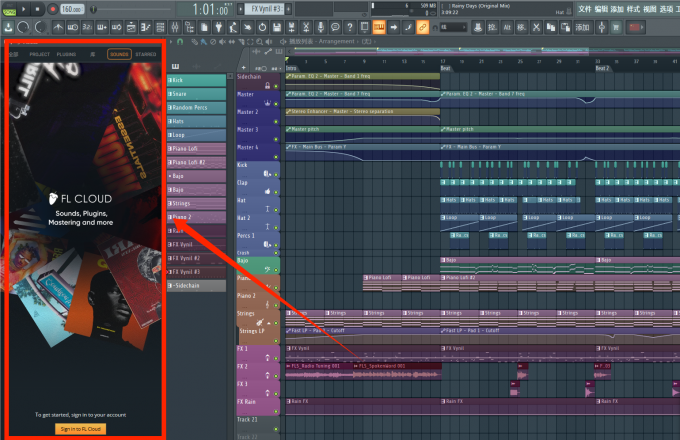Open the PLUGINS tab in browser
Image resolution: width=680 pixels, height=440 pixels.
[x=67, y=53]
